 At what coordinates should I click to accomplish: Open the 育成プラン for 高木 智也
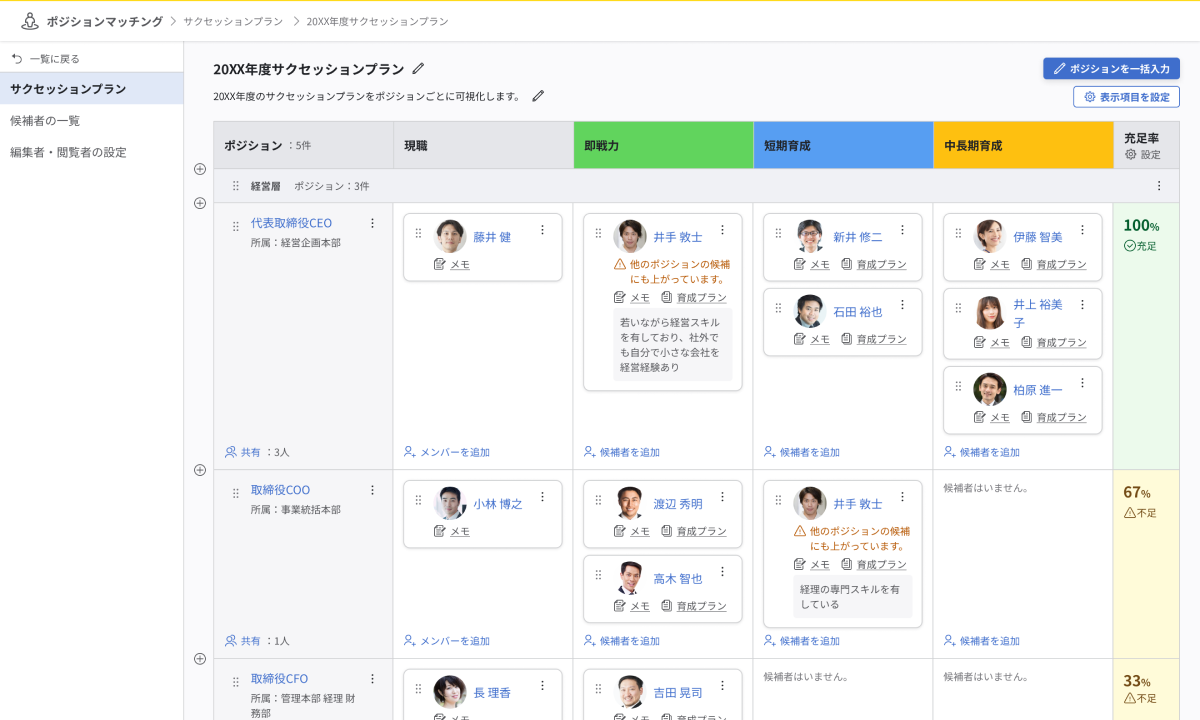click(694, 606)
